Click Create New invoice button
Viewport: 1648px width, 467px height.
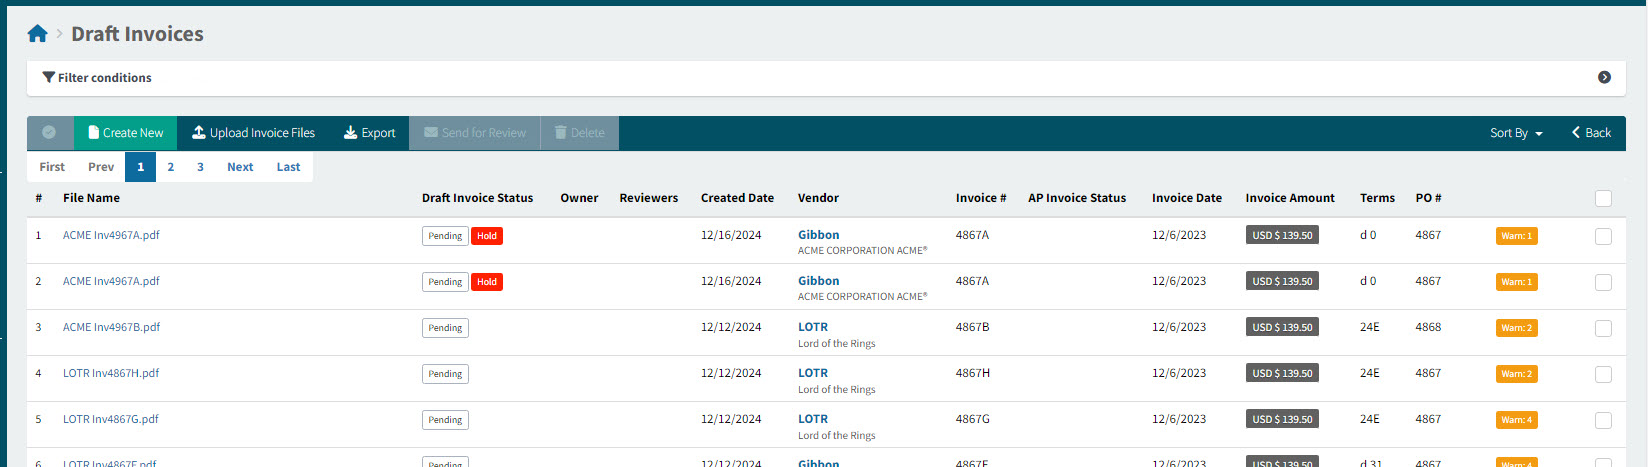(125, 133)
